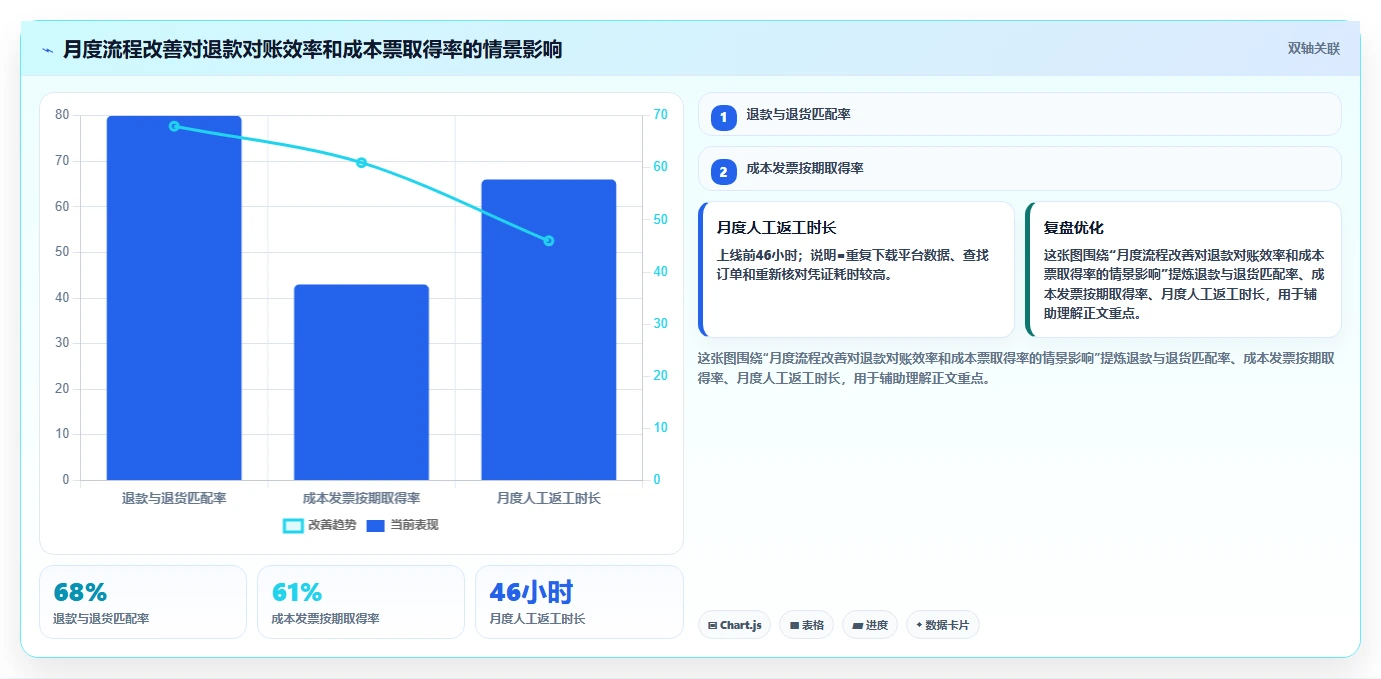Click the lightning icon beside the title
1381x679 pixels.
click(47, 50)
